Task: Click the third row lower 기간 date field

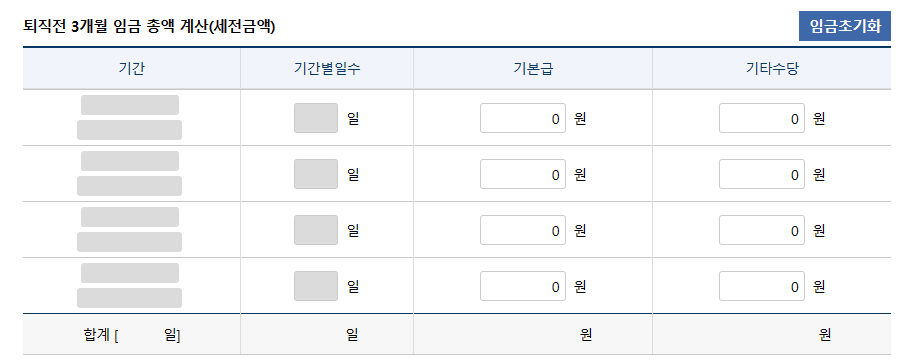Action: (x=130, y=242)
